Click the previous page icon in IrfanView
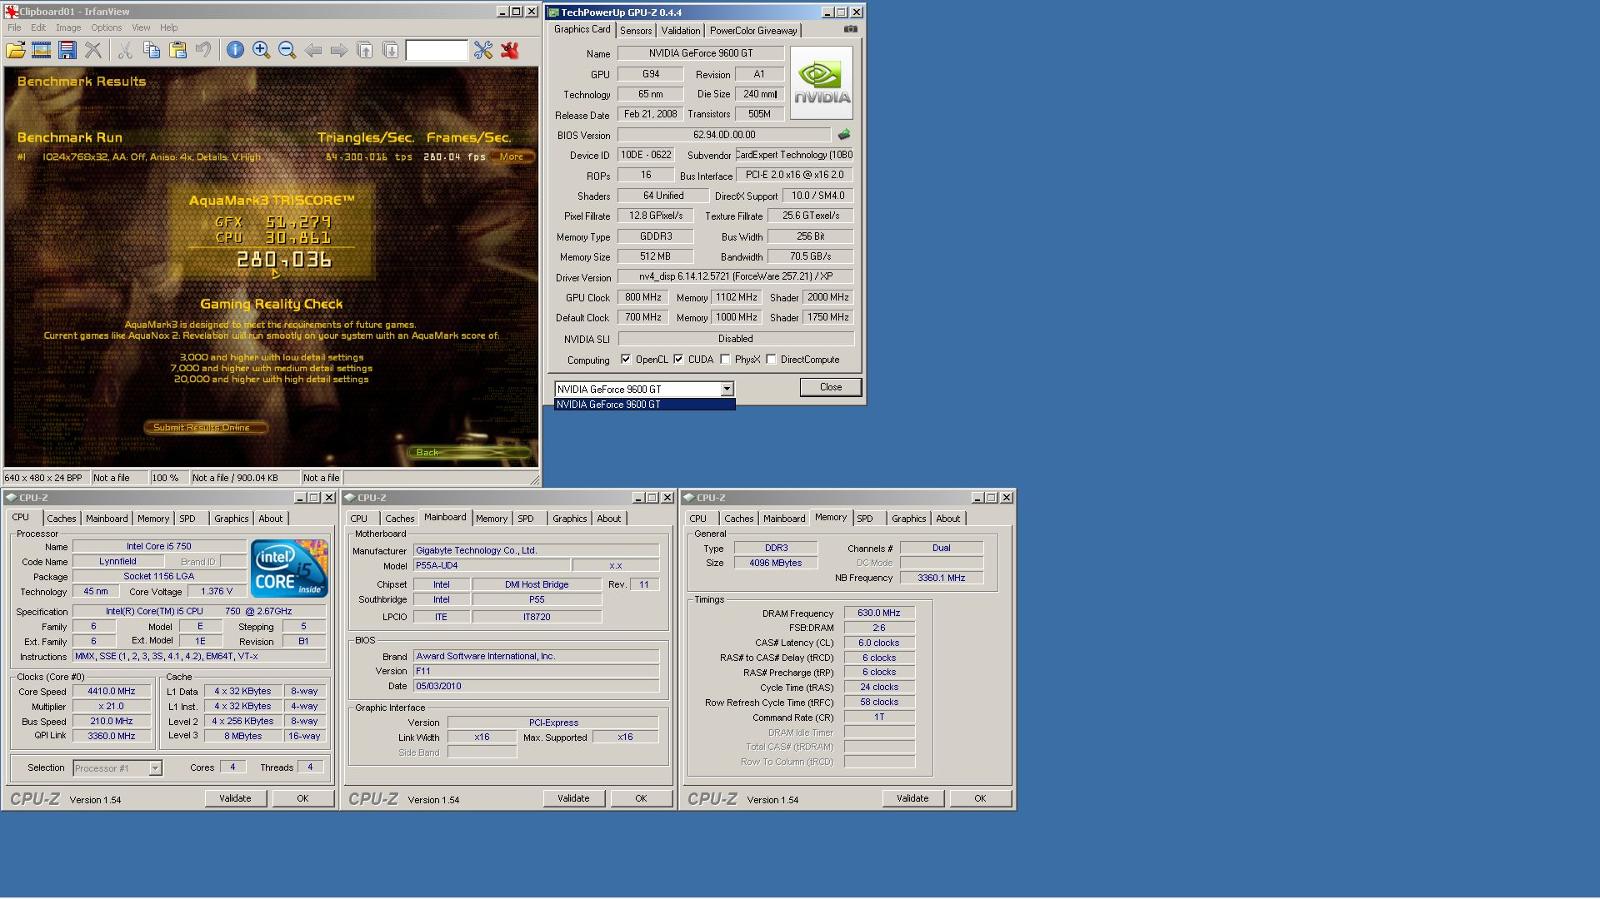Image resolution: width=1600 pixels, height=899 pixels. pos(365,50)
